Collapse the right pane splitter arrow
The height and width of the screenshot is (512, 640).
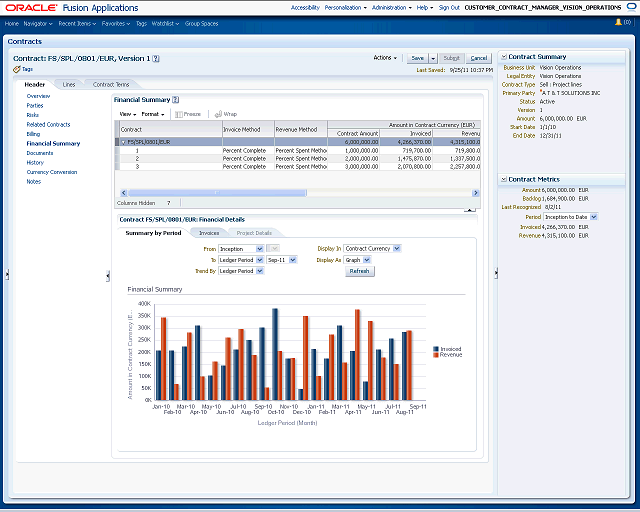click(496, 273)
